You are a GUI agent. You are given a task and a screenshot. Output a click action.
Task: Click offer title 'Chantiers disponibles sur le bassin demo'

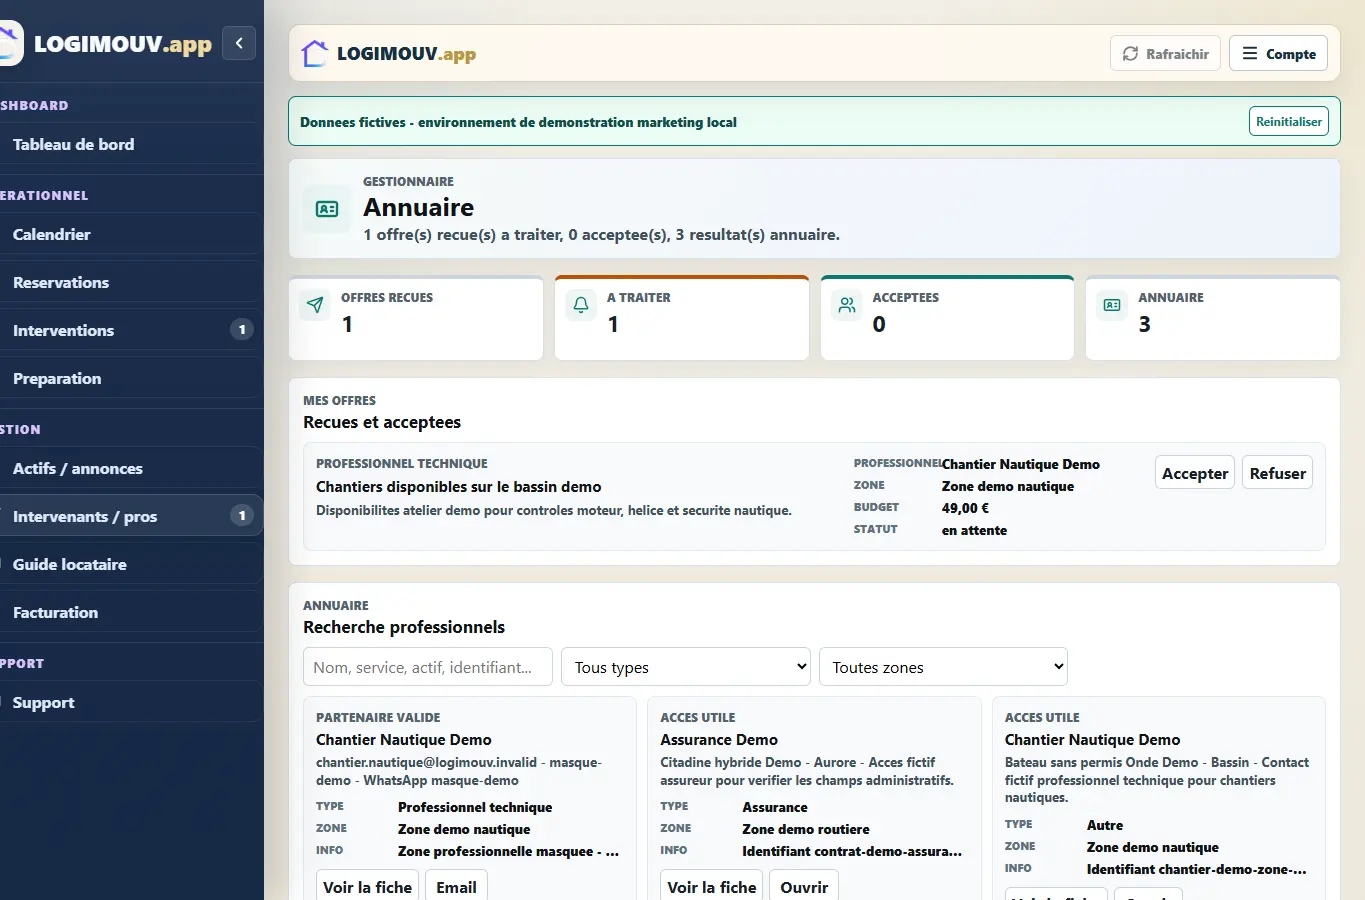[x=459, y=487]
